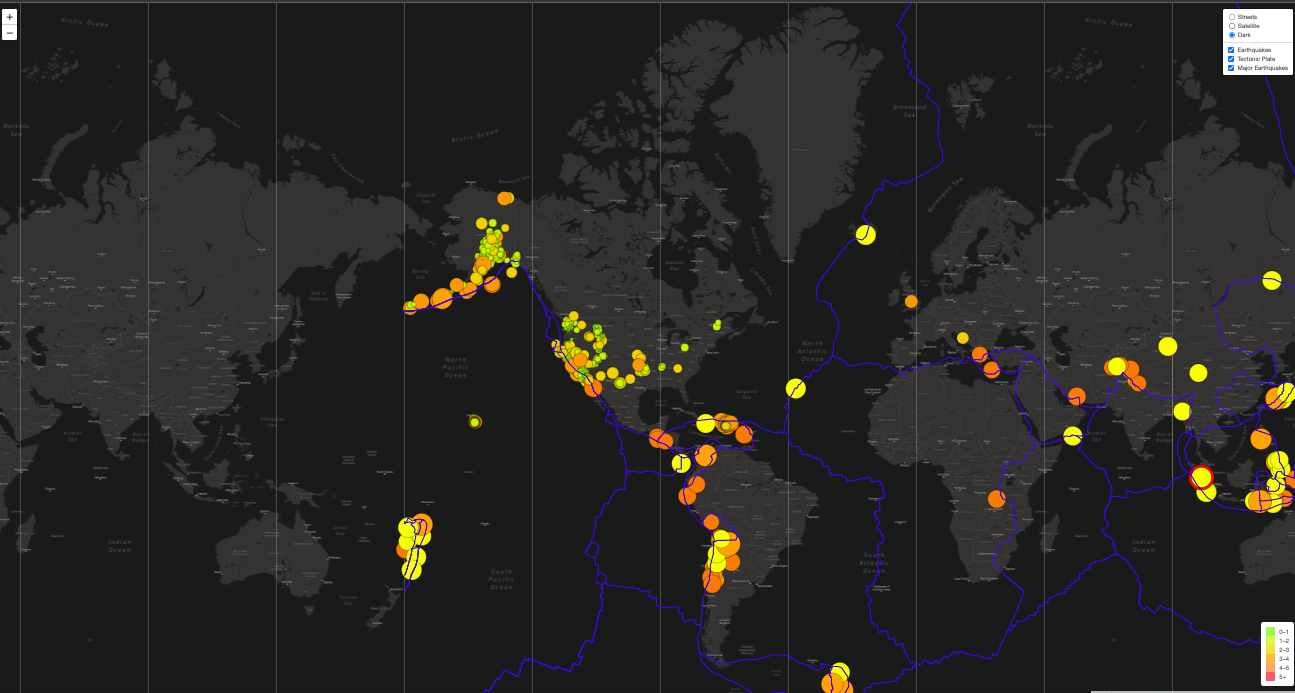Click the light orange 4–5 legend swatch
Viewport: 1295px width, 693px height.
coord(1270,668)
